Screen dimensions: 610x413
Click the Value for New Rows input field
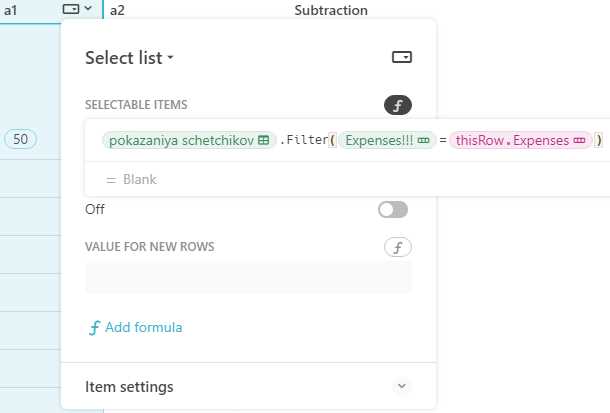coord(248,278)
